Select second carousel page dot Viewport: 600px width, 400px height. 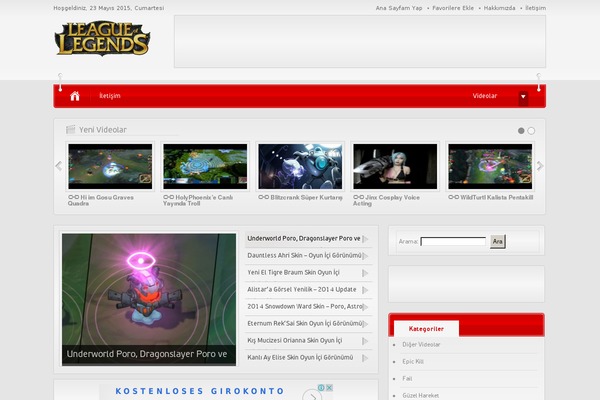[531, 131]
